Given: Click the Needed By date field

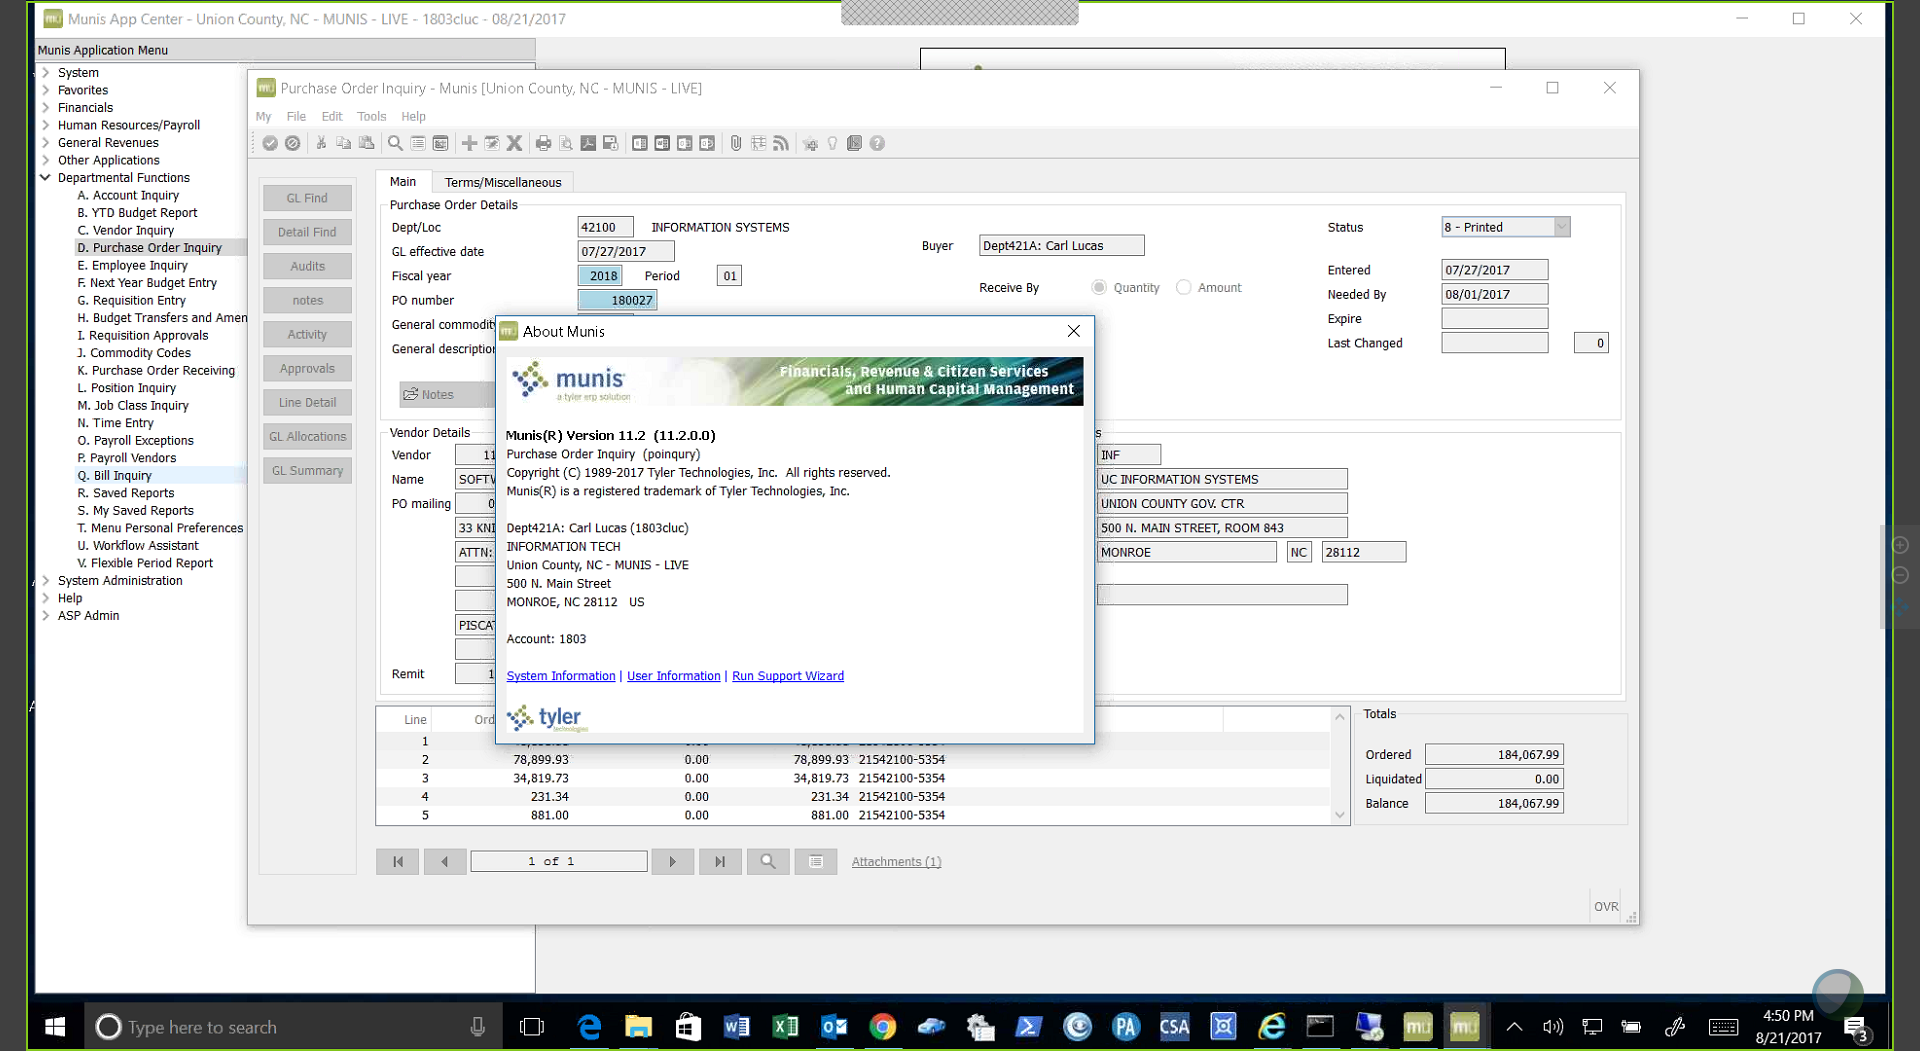Looking at the screenshot, I should click(x=1494, y=295).
